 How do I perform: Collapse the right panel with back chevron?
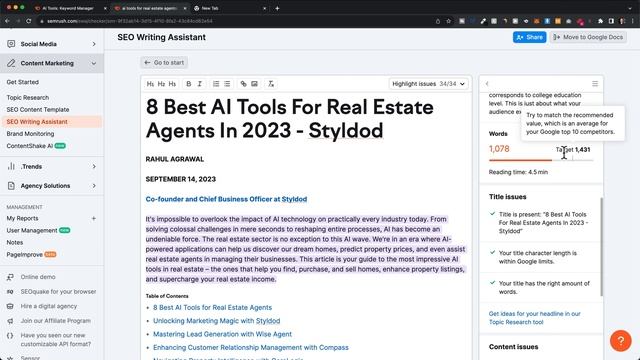pyautogui.click(x=487, y=84)
